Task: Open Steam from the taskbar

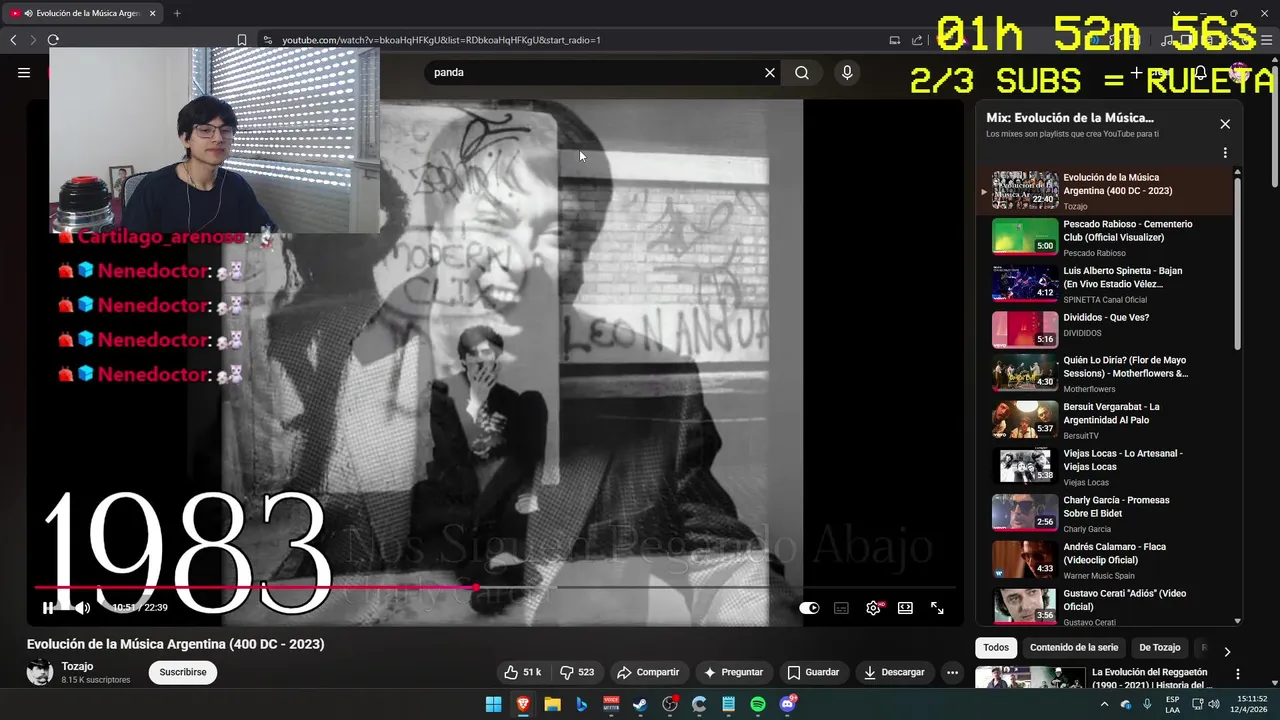Action: [x=640, y=705]
